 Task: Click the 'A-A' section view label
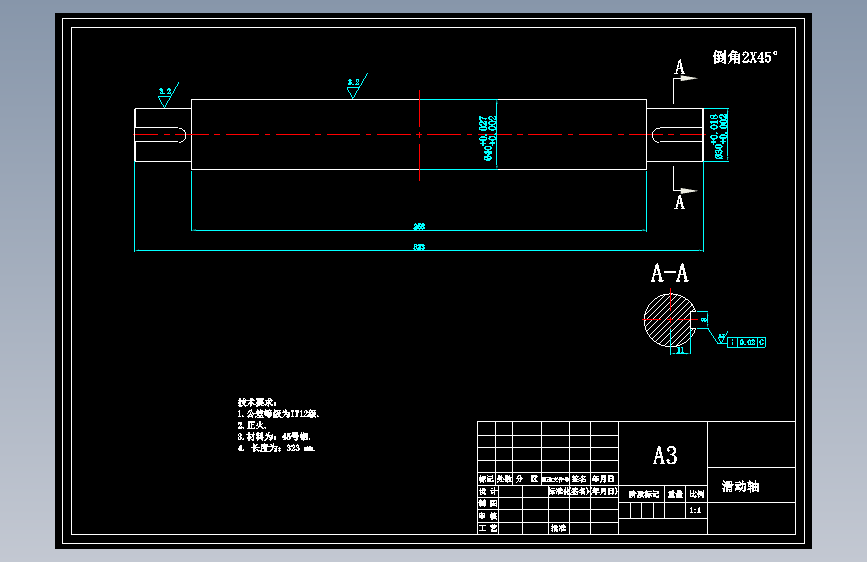pos(670,273)
